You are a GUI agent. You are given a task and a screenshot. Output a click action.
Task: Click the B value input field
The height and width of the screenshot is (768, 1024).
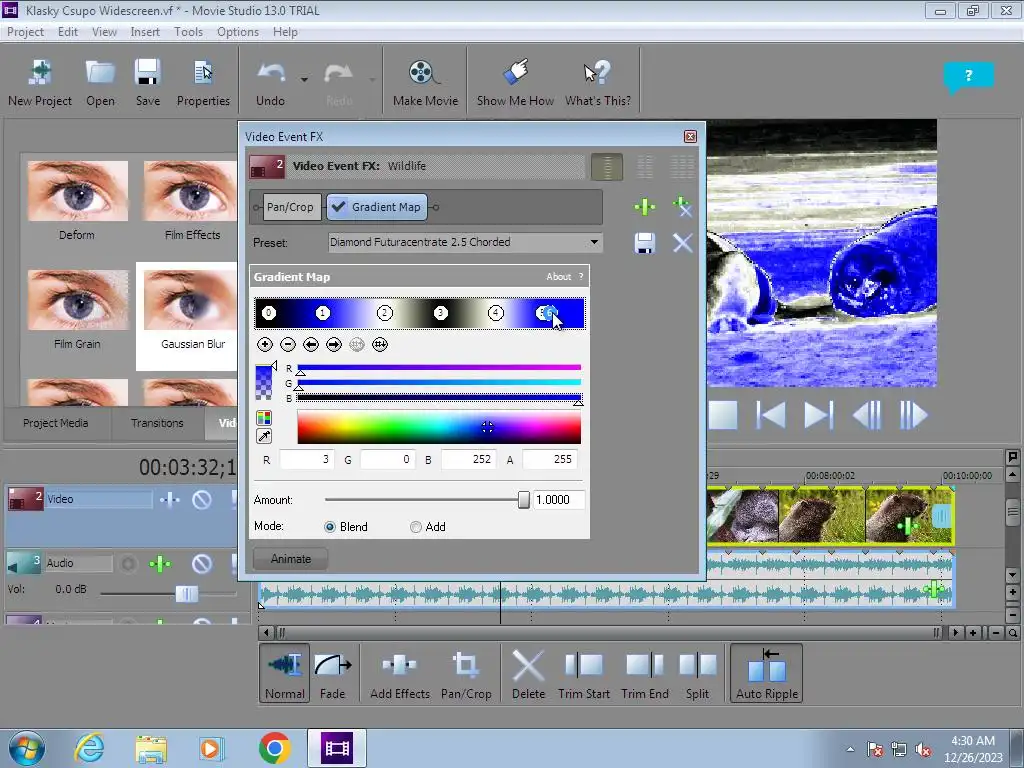(x=468, y=460)
